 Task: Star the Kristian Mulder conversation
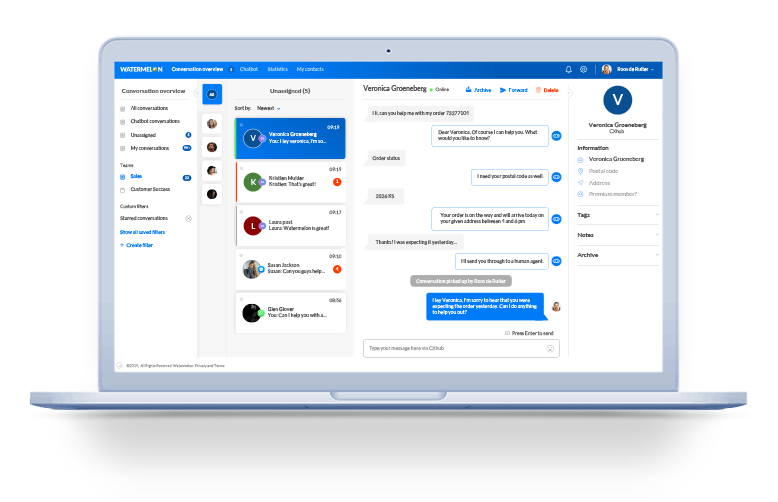(241, 168)
